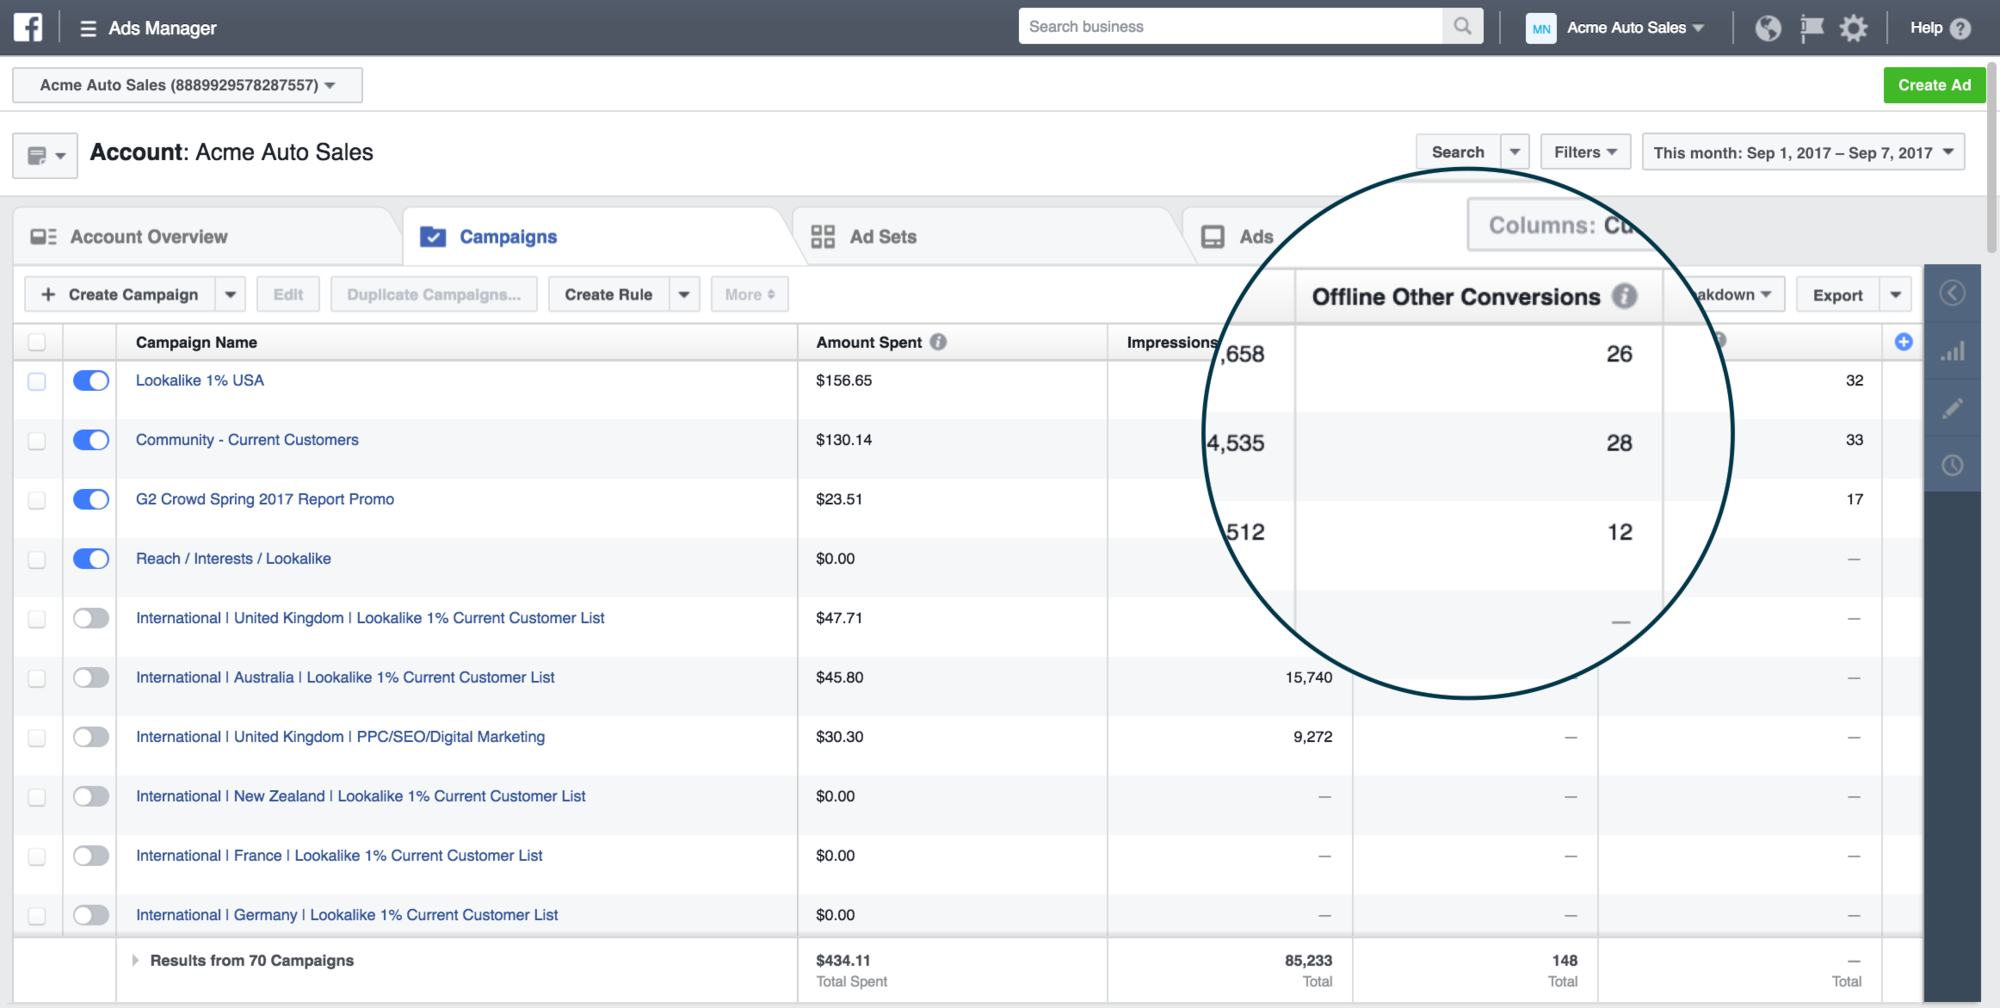Open the globe notifications icon
Screen dimensions: 2000x1008
[x=1767, y=27]
